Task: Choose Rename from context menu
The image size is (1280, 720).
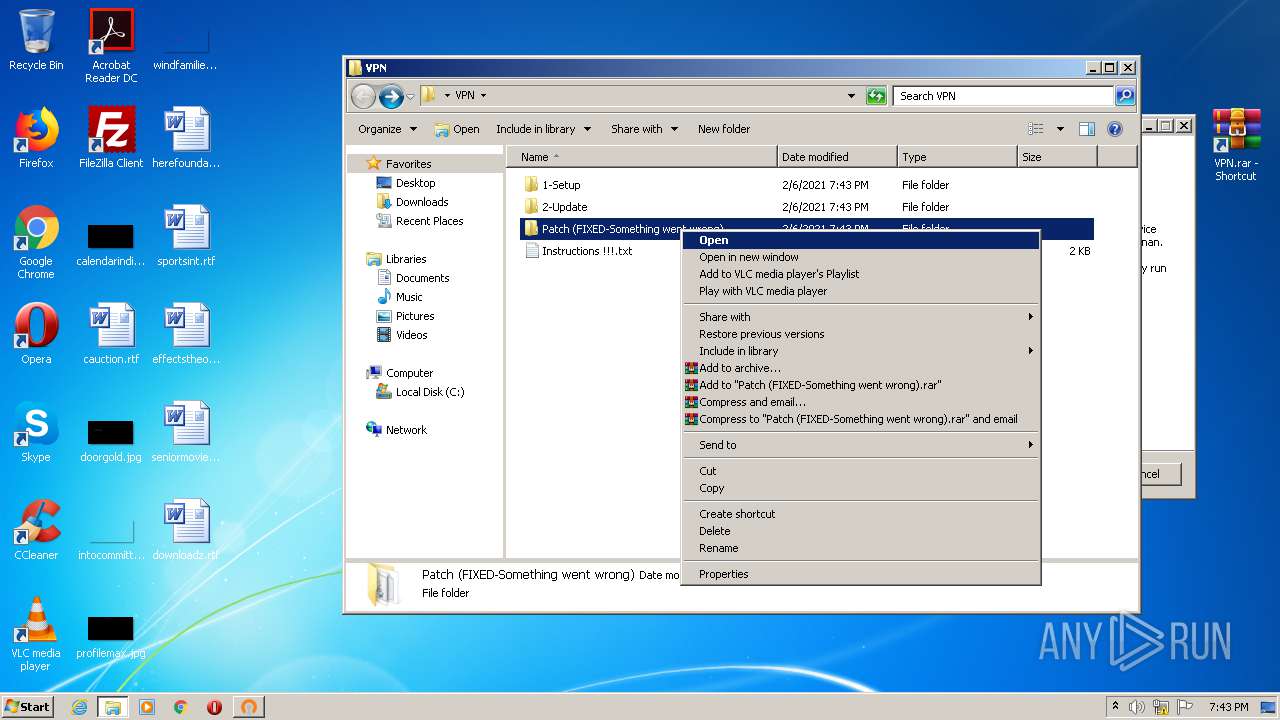Action: 860,548
